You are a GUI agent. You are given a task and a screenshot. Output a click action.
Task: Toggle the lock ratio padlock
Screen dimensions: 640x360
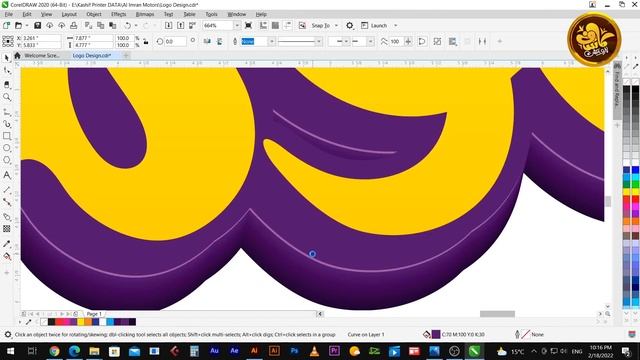click(146, 41)
